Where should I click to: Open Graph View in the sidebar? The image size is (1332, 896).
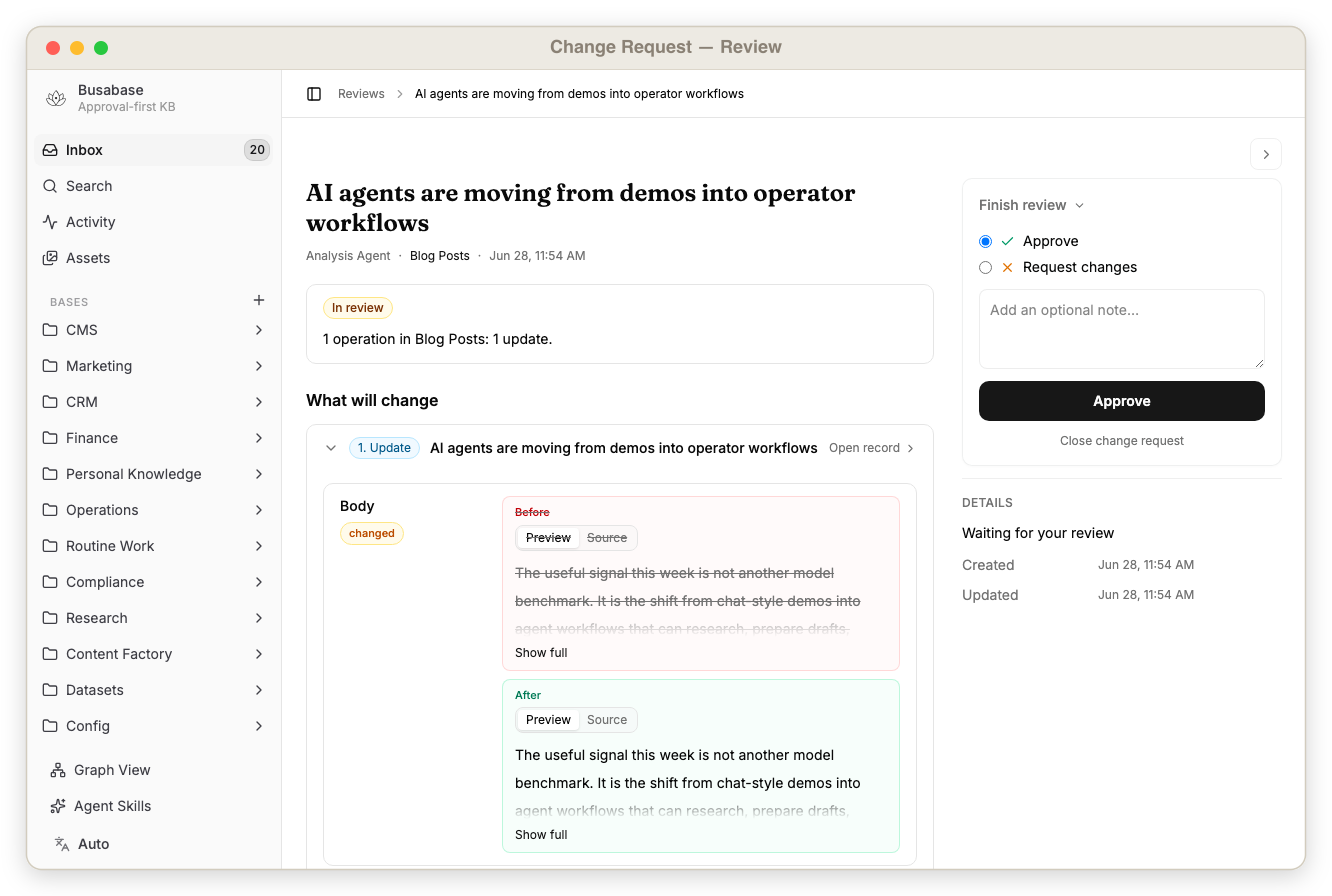coord(155,770)
